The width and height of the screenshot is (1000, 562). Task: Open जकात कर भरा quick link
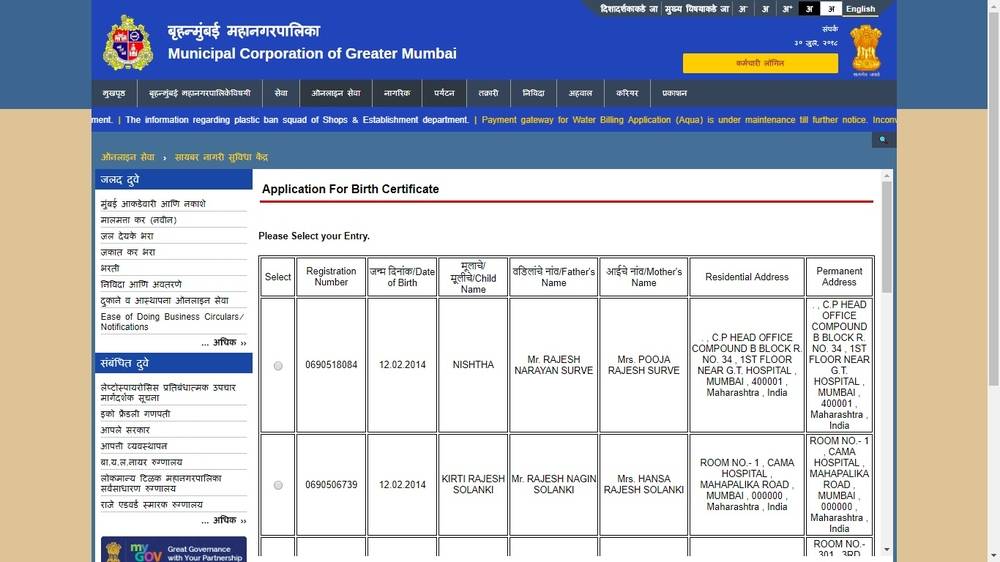[x=128, y=252]
